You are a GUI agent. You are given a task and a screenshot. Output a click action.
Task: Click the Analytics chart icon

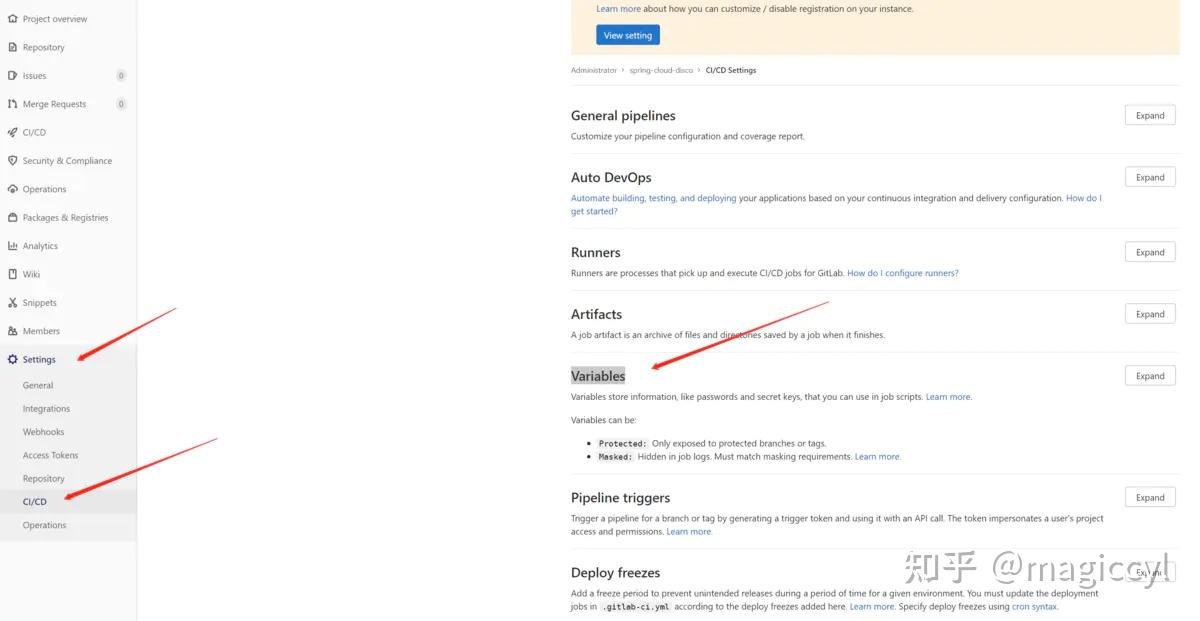click(13, 246)
